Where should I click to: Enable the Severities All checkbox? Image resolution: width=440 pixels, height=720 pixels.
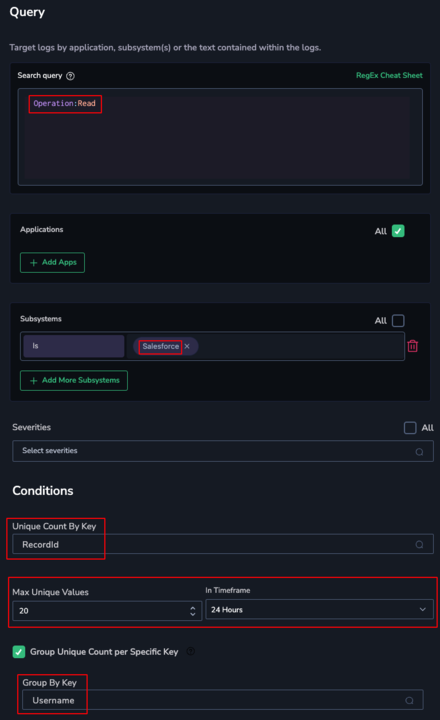[x=410, y=428]
